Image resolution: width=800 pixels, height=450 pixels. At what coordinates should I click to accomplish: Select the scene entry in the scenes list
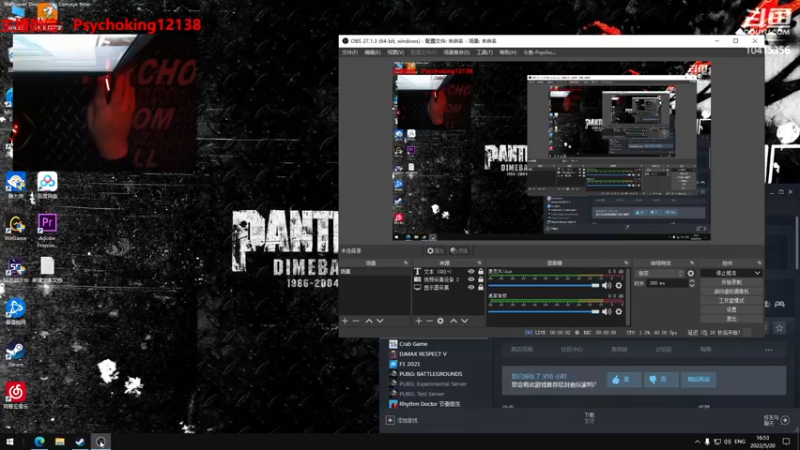(374, 271)
